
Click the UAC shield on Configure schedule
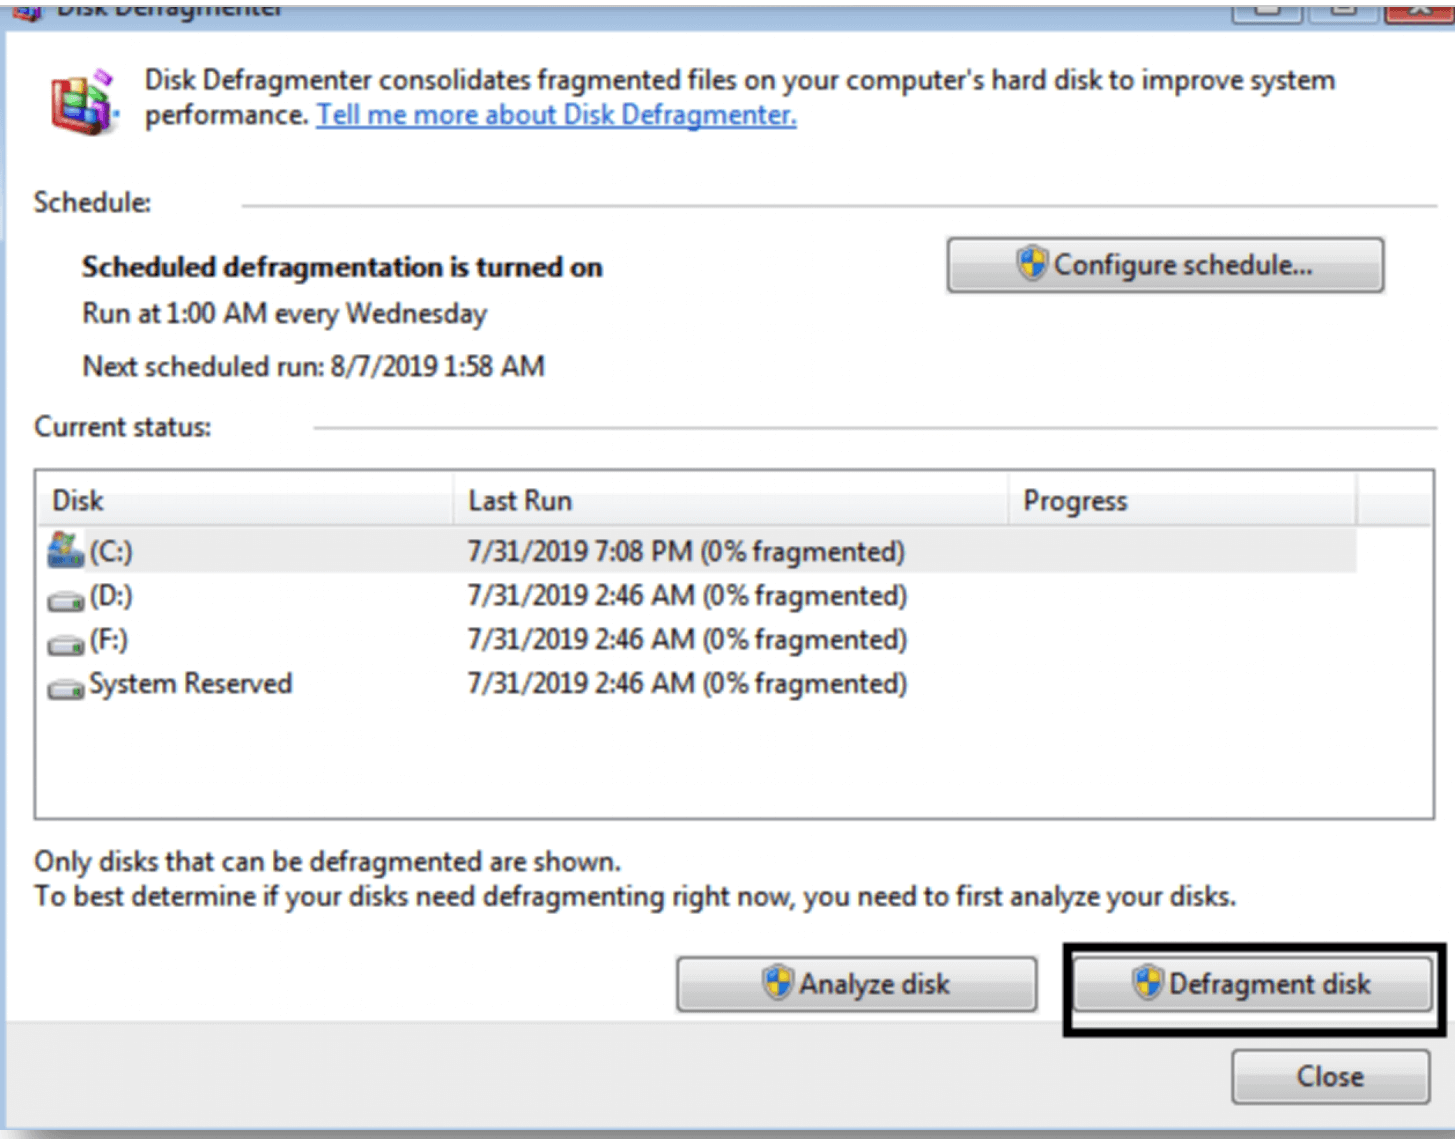(1030, 265)
